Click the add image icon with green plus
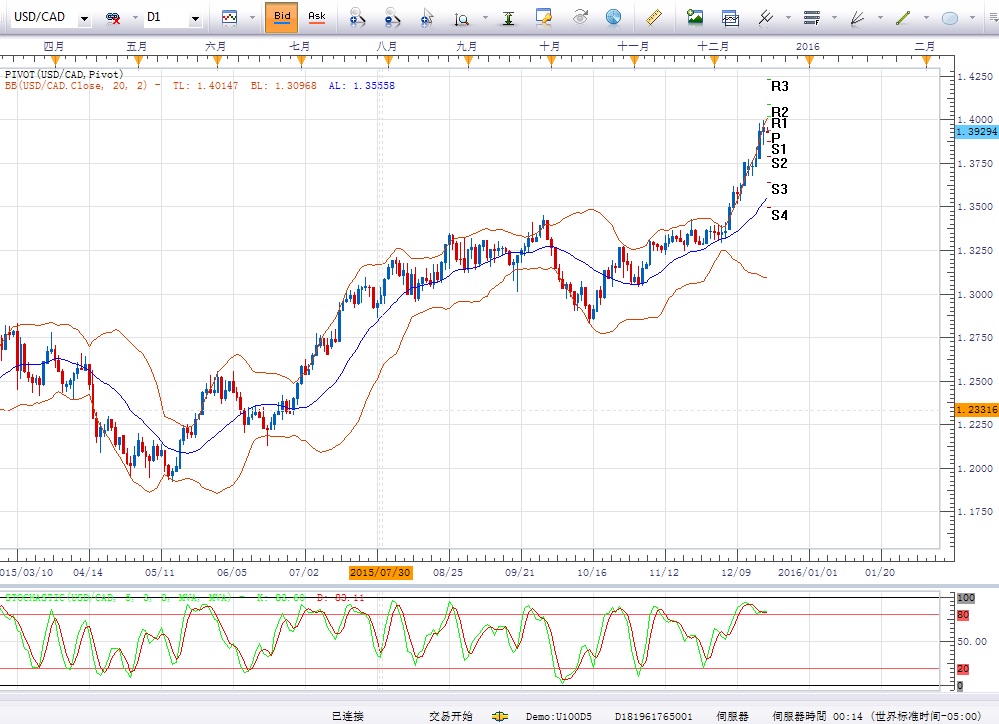Viewport: 999px width, 724px height. (695, 17)
